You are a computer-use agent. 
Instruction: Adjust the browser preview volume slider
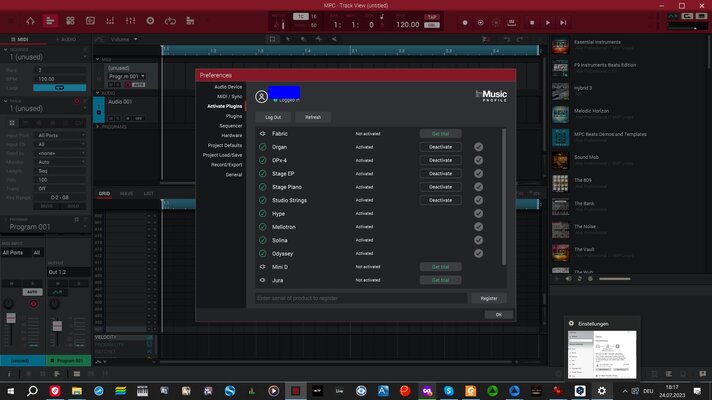[x=614, y=279]
